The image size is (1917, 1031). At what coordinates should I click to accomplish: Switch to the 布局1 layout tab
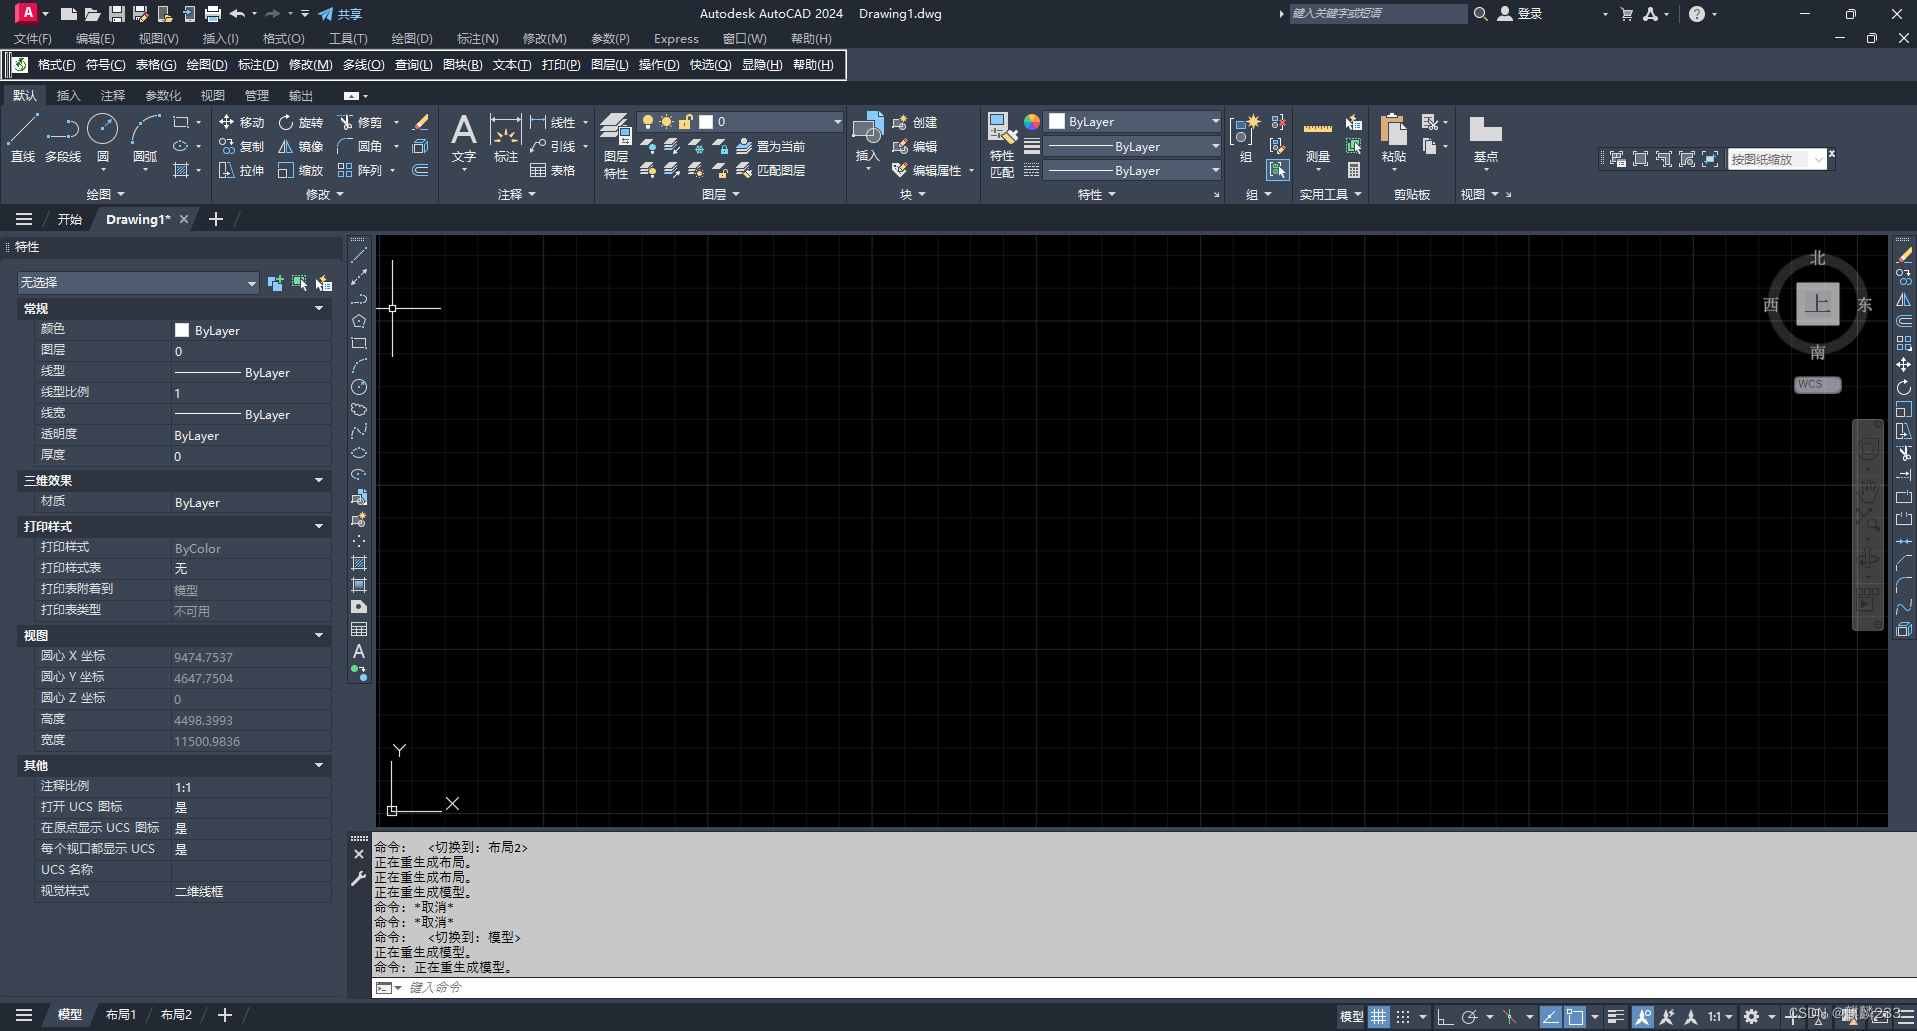click(x=120, y=1015)
